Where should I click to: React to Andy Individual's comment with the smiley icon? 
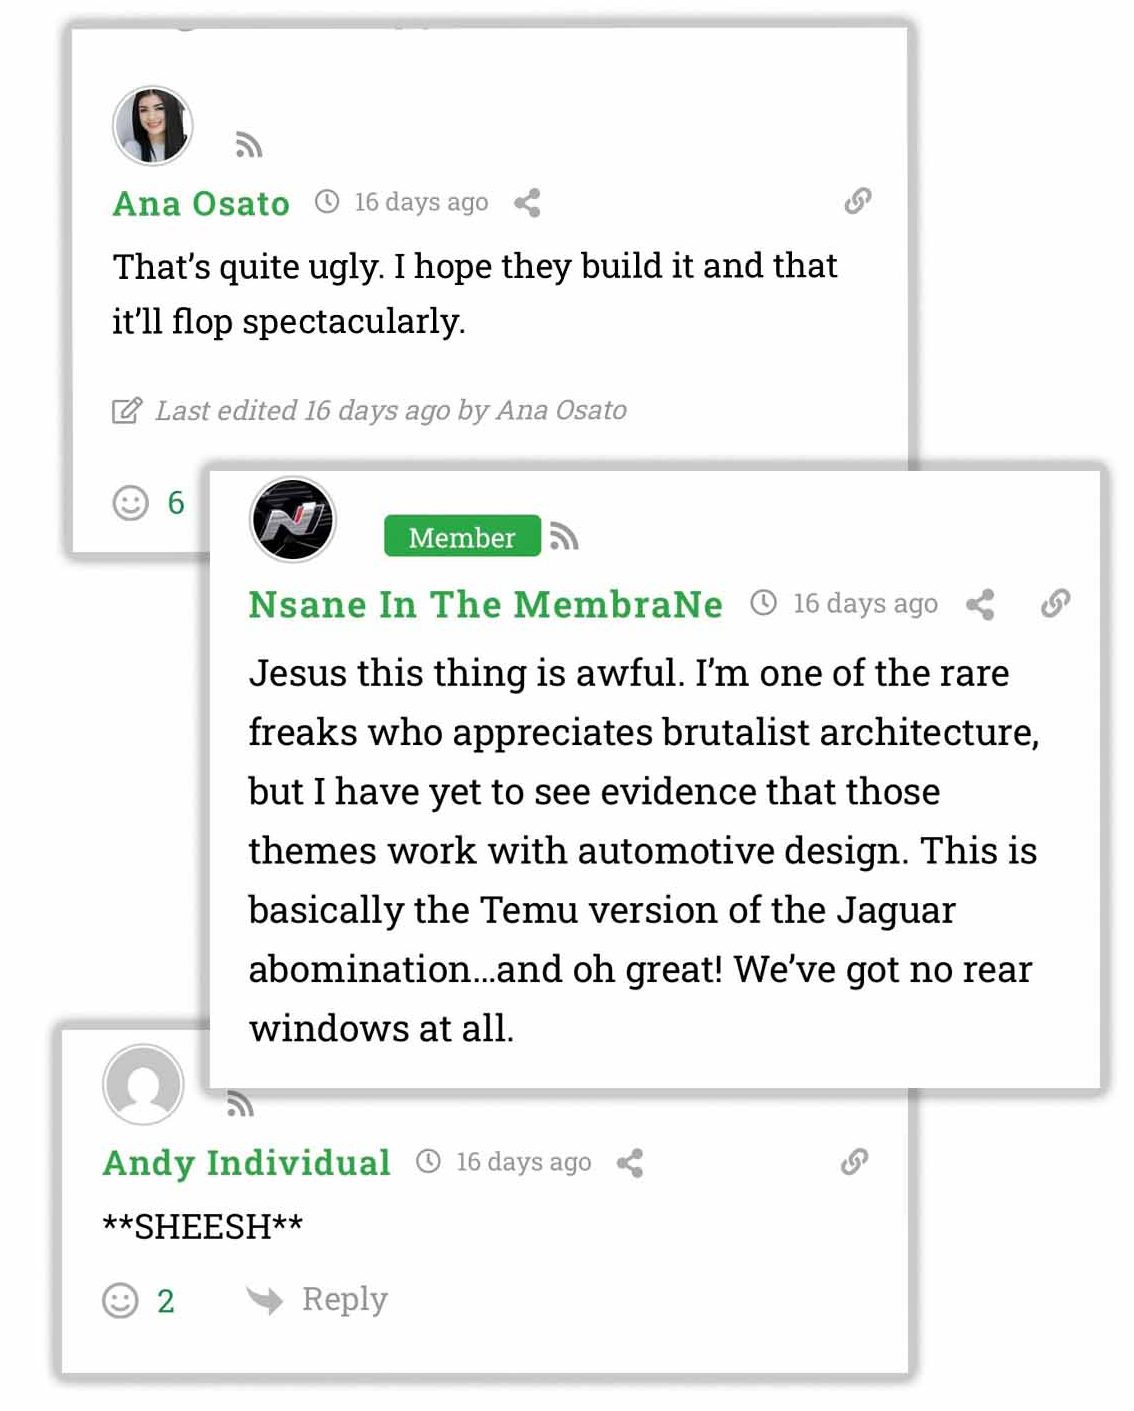[x=120, y=1300]
